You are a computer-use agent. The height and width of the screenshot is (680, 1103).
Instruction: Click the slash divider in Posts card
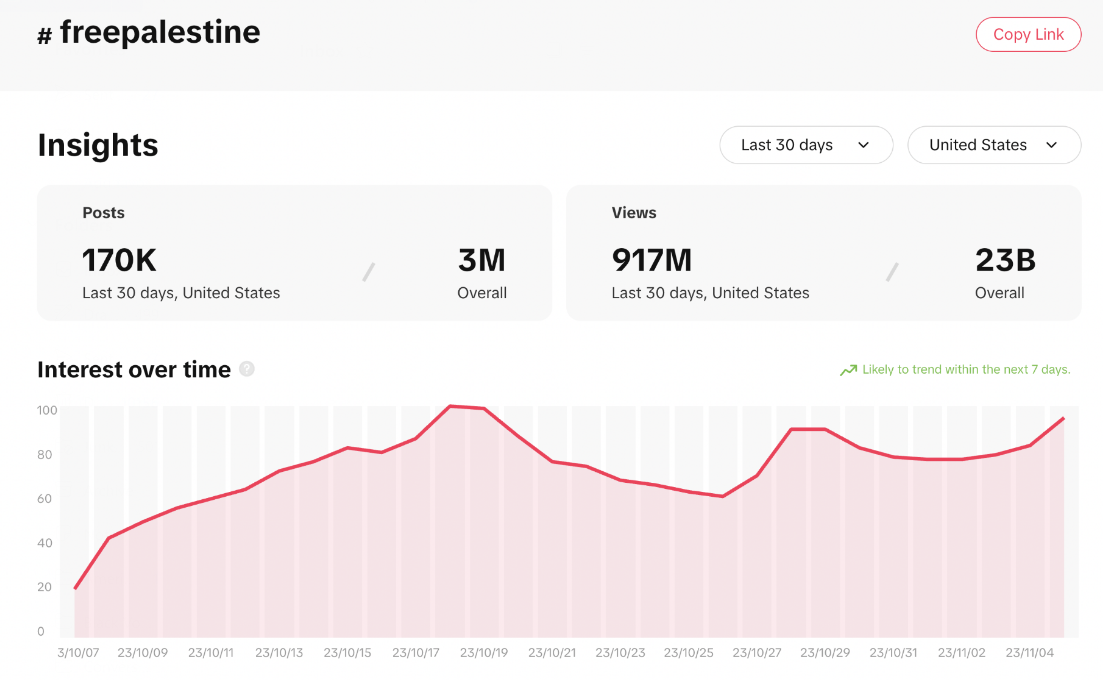coord(368,271)
